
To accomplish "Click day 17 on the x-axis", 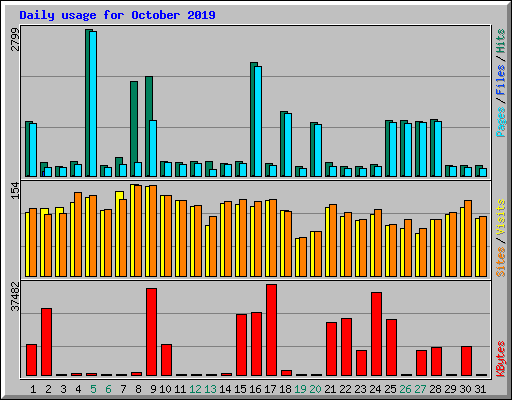I will (270, 389).
